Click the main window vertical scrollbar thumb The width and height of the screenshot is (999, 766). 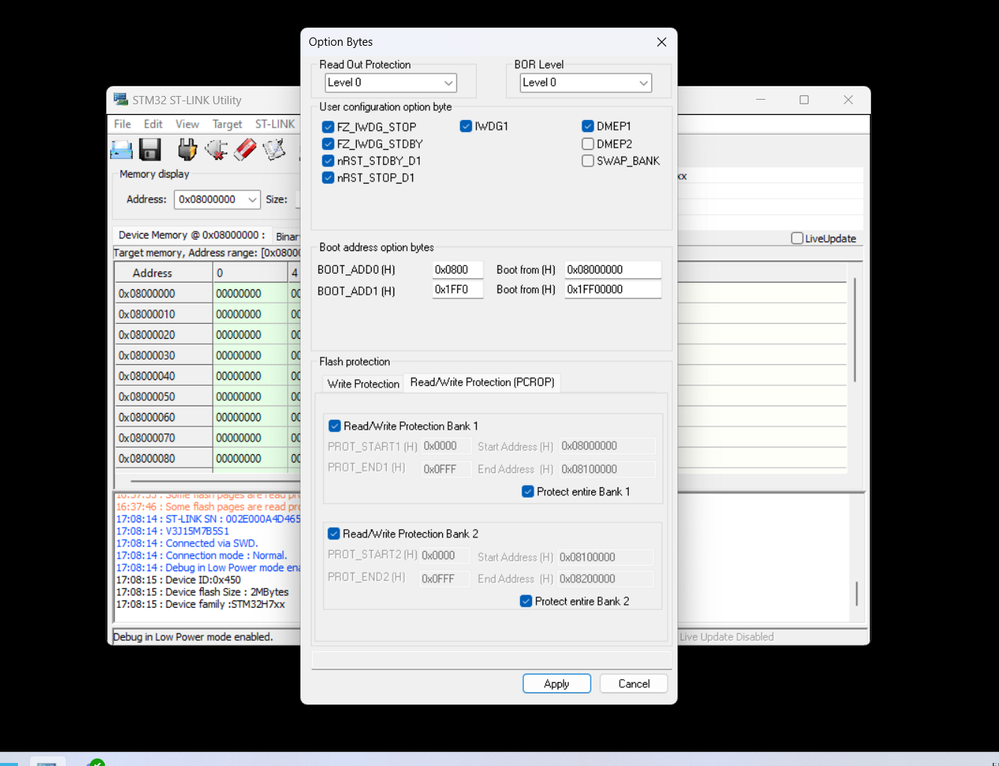[x=854, y=330]
